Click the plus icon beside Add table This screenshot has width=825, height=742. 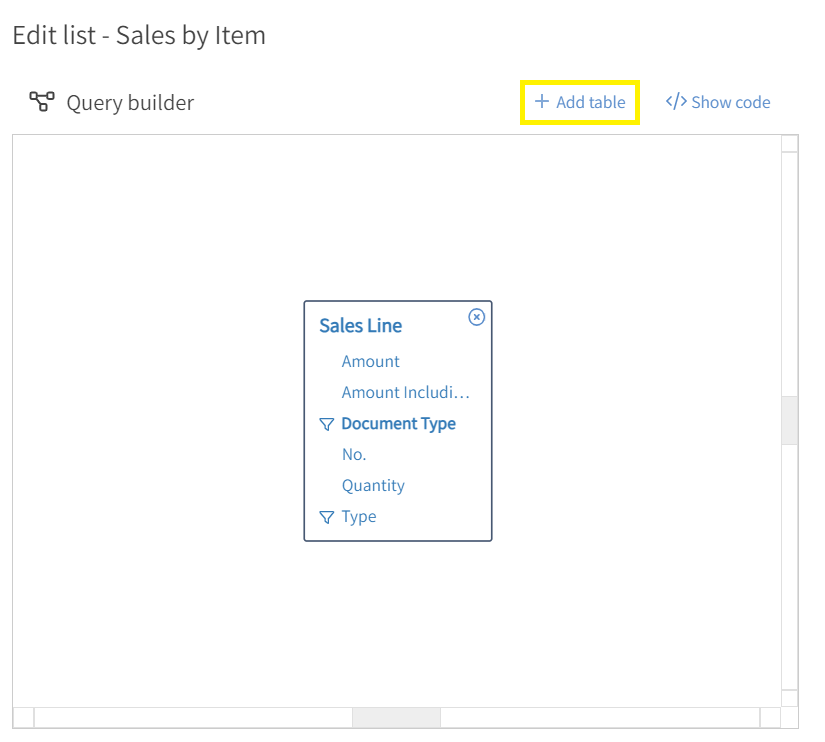click(541, 101)
